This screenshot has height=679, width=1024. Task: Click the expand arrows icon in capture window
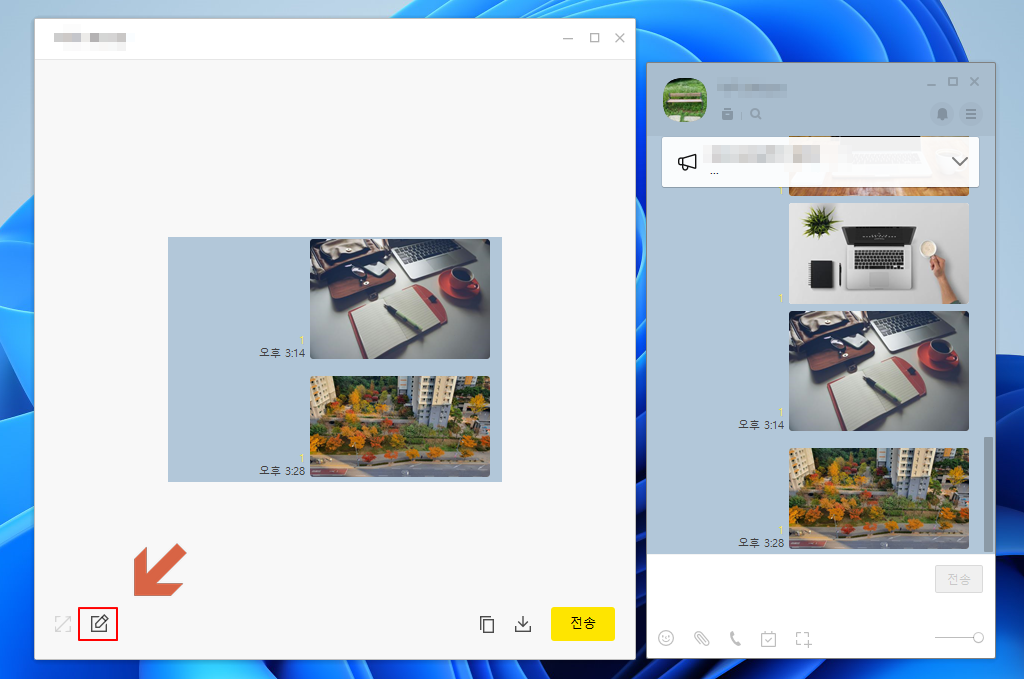[x=63, y=624]
